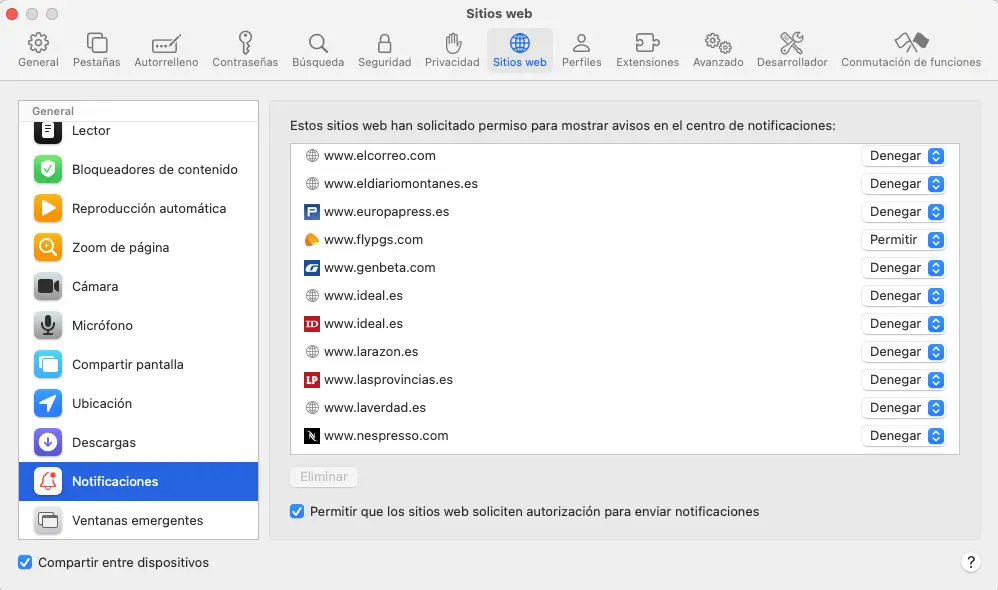Uncheck Permitir que los sitios web soliciten autorización

coord(297,511)
